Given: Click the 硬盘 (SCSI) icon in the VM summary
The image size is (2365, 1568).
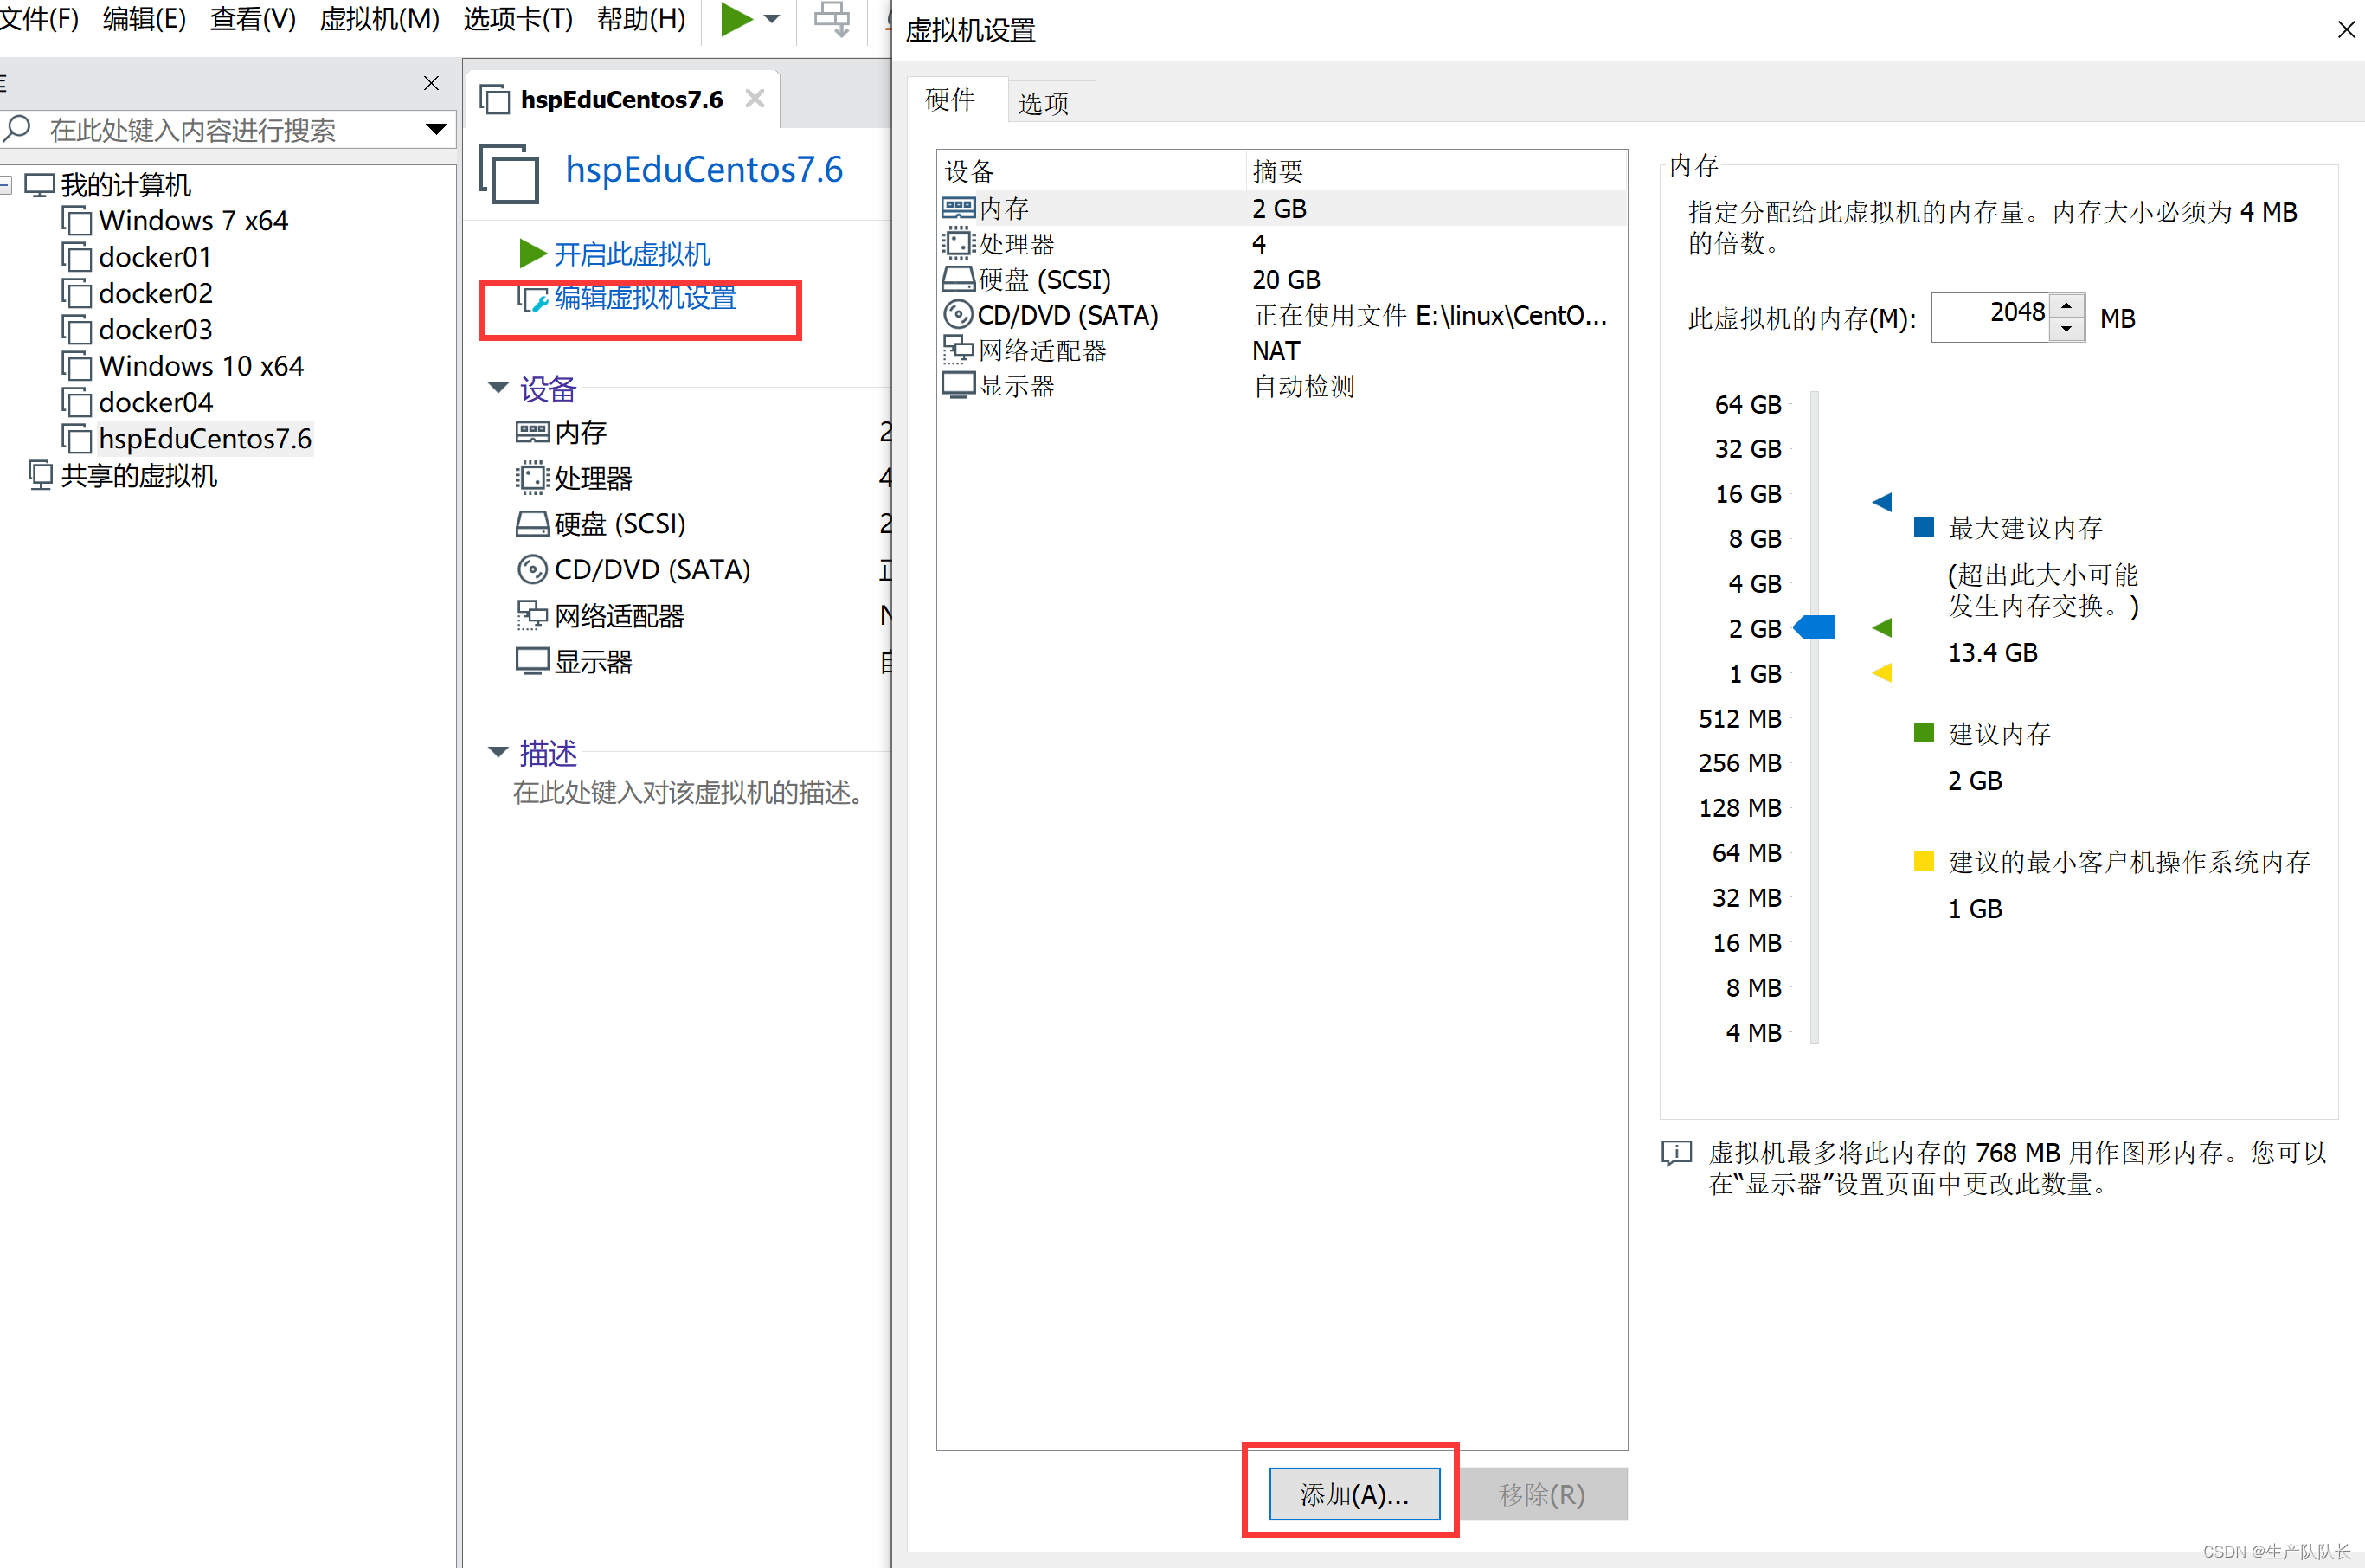Looking at the screenshot, I should [x=532, y=523].
